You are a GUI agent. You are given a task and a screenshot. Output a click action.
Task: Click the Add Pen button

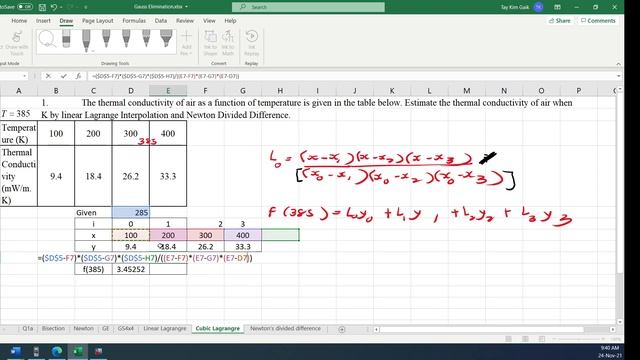click(x=186, y=42)
